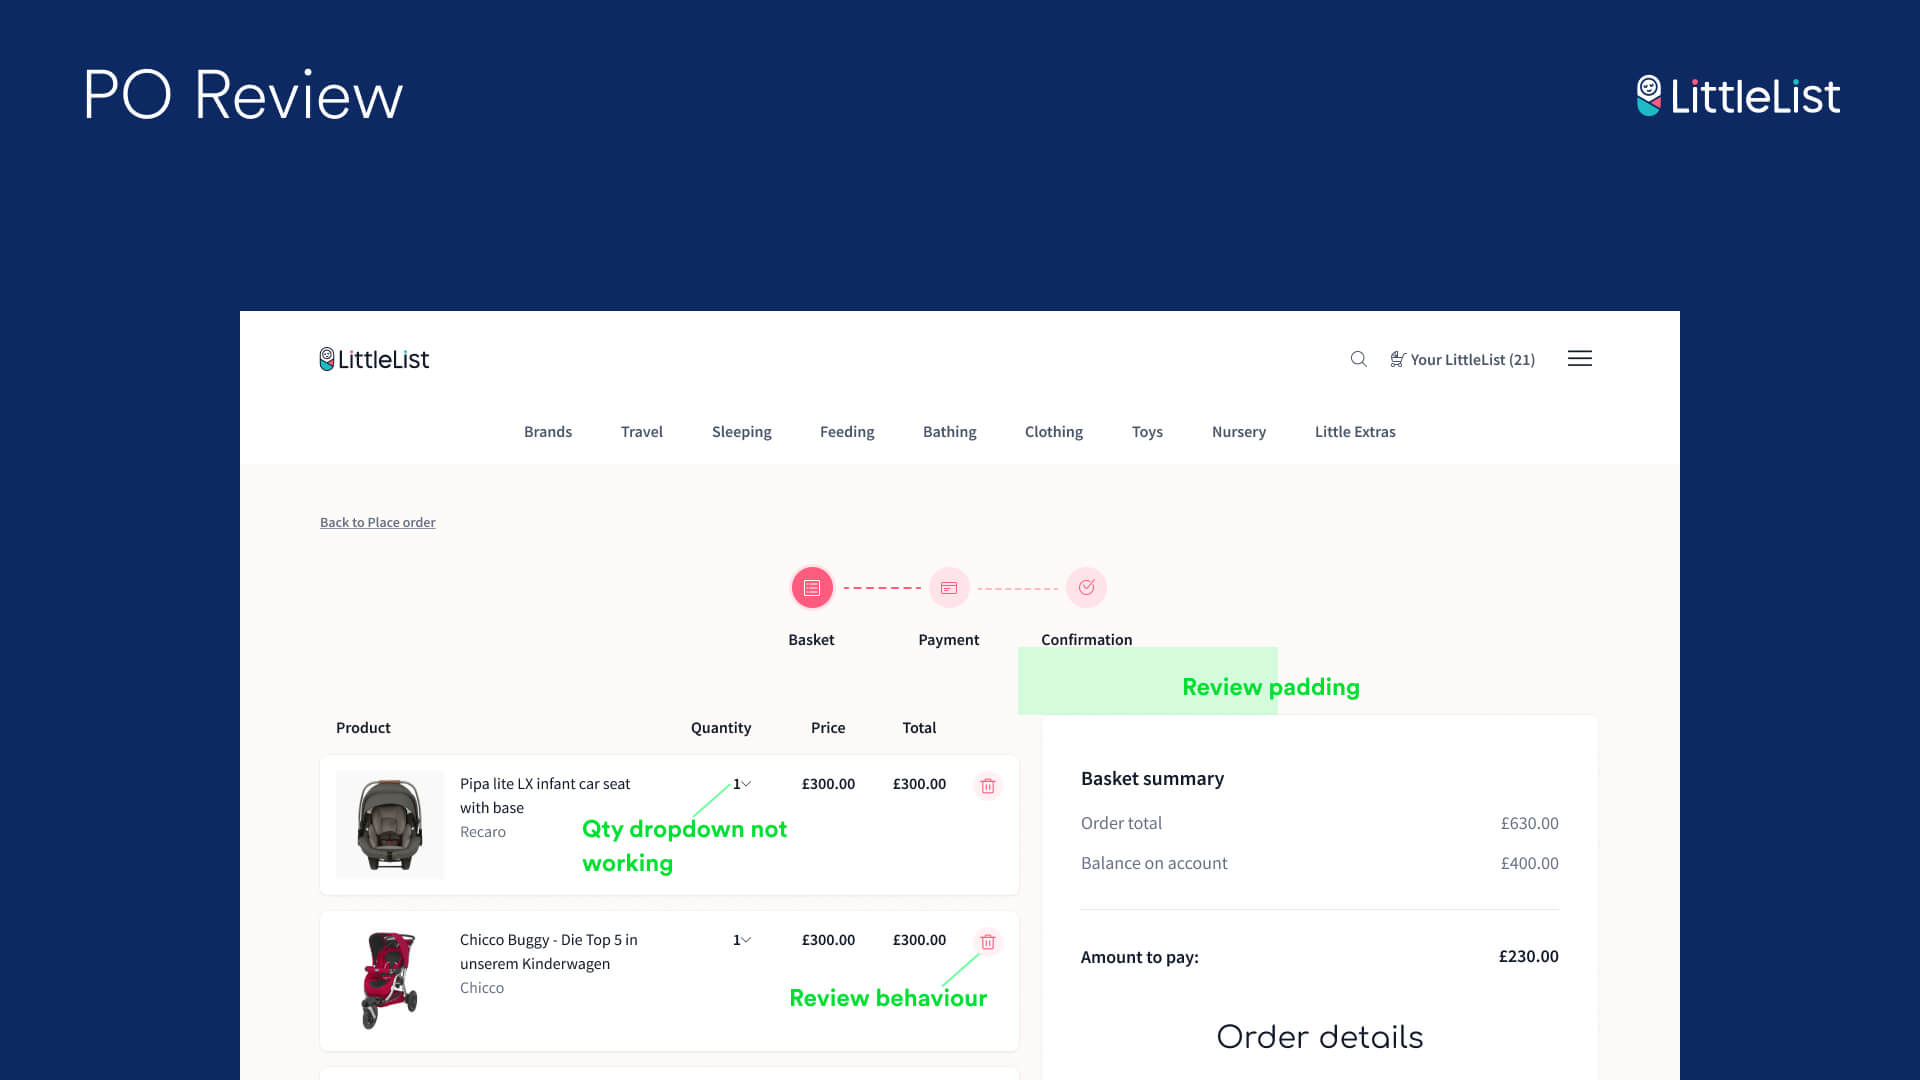This screenshot has width=1920, height=1080.
Task: Click the LittleList logo in the slide header
Action: pyautogui.click(x=1738, y=96)
